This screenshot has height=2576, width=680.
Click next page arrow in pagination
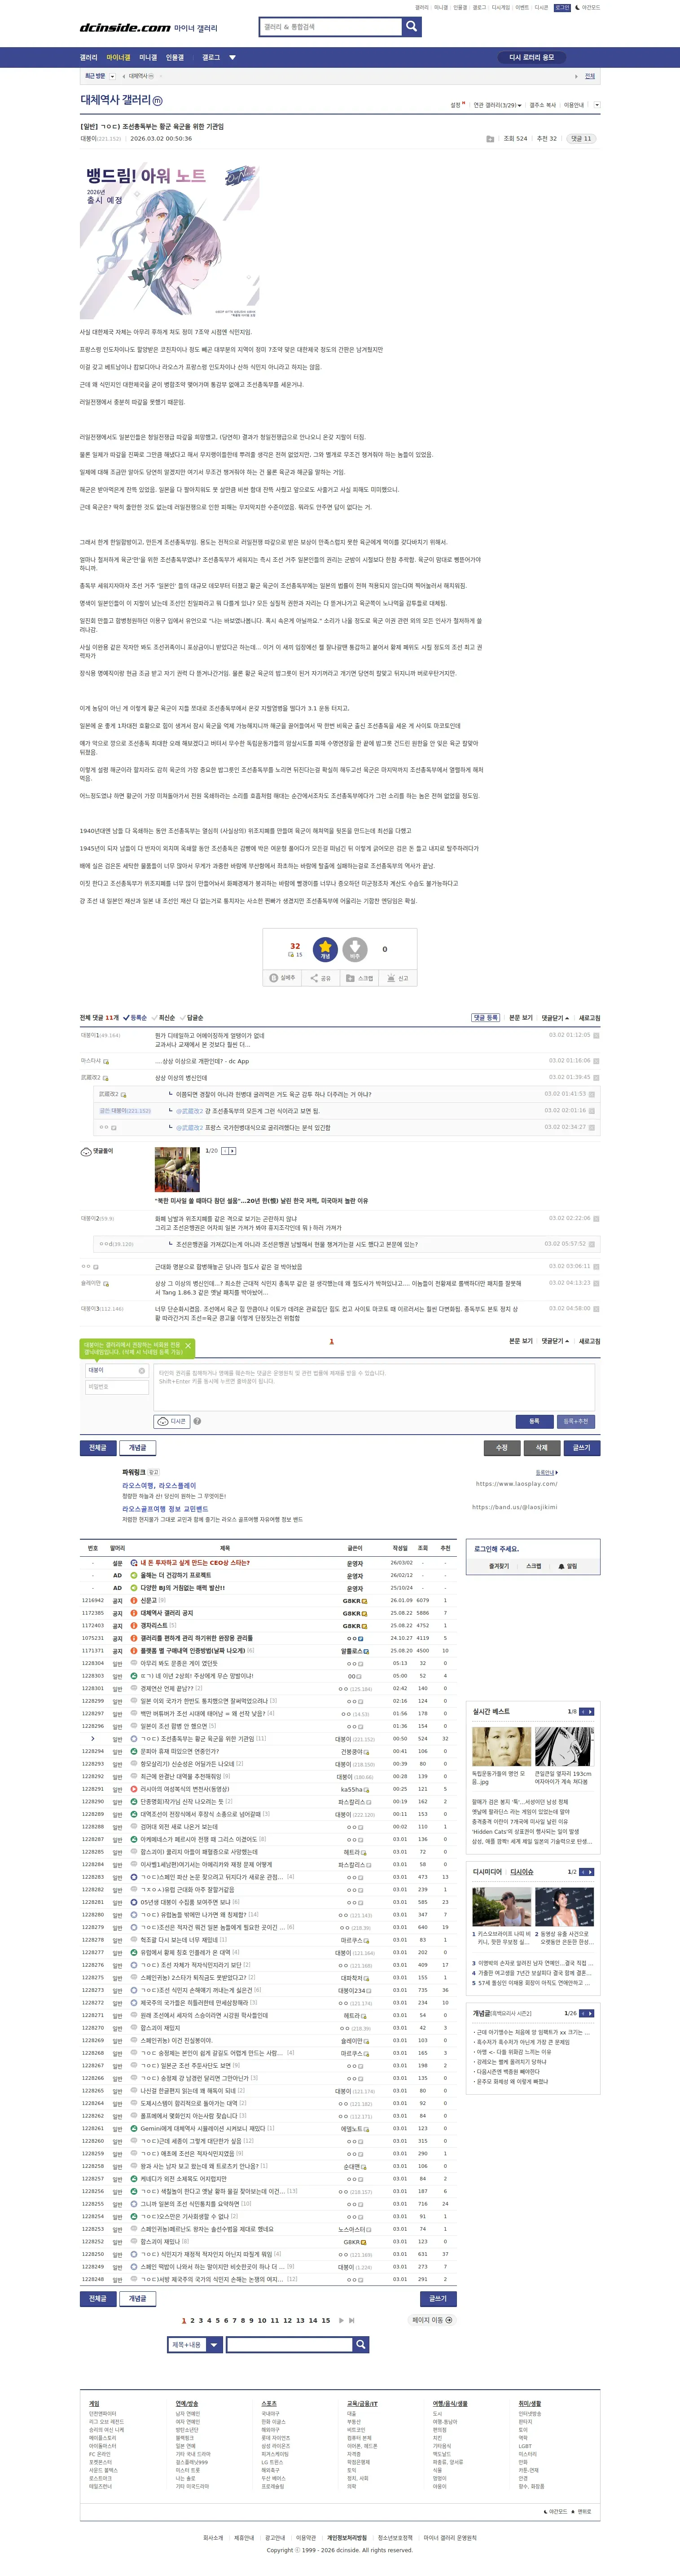pyautogui.click(x=341, y=2320)
